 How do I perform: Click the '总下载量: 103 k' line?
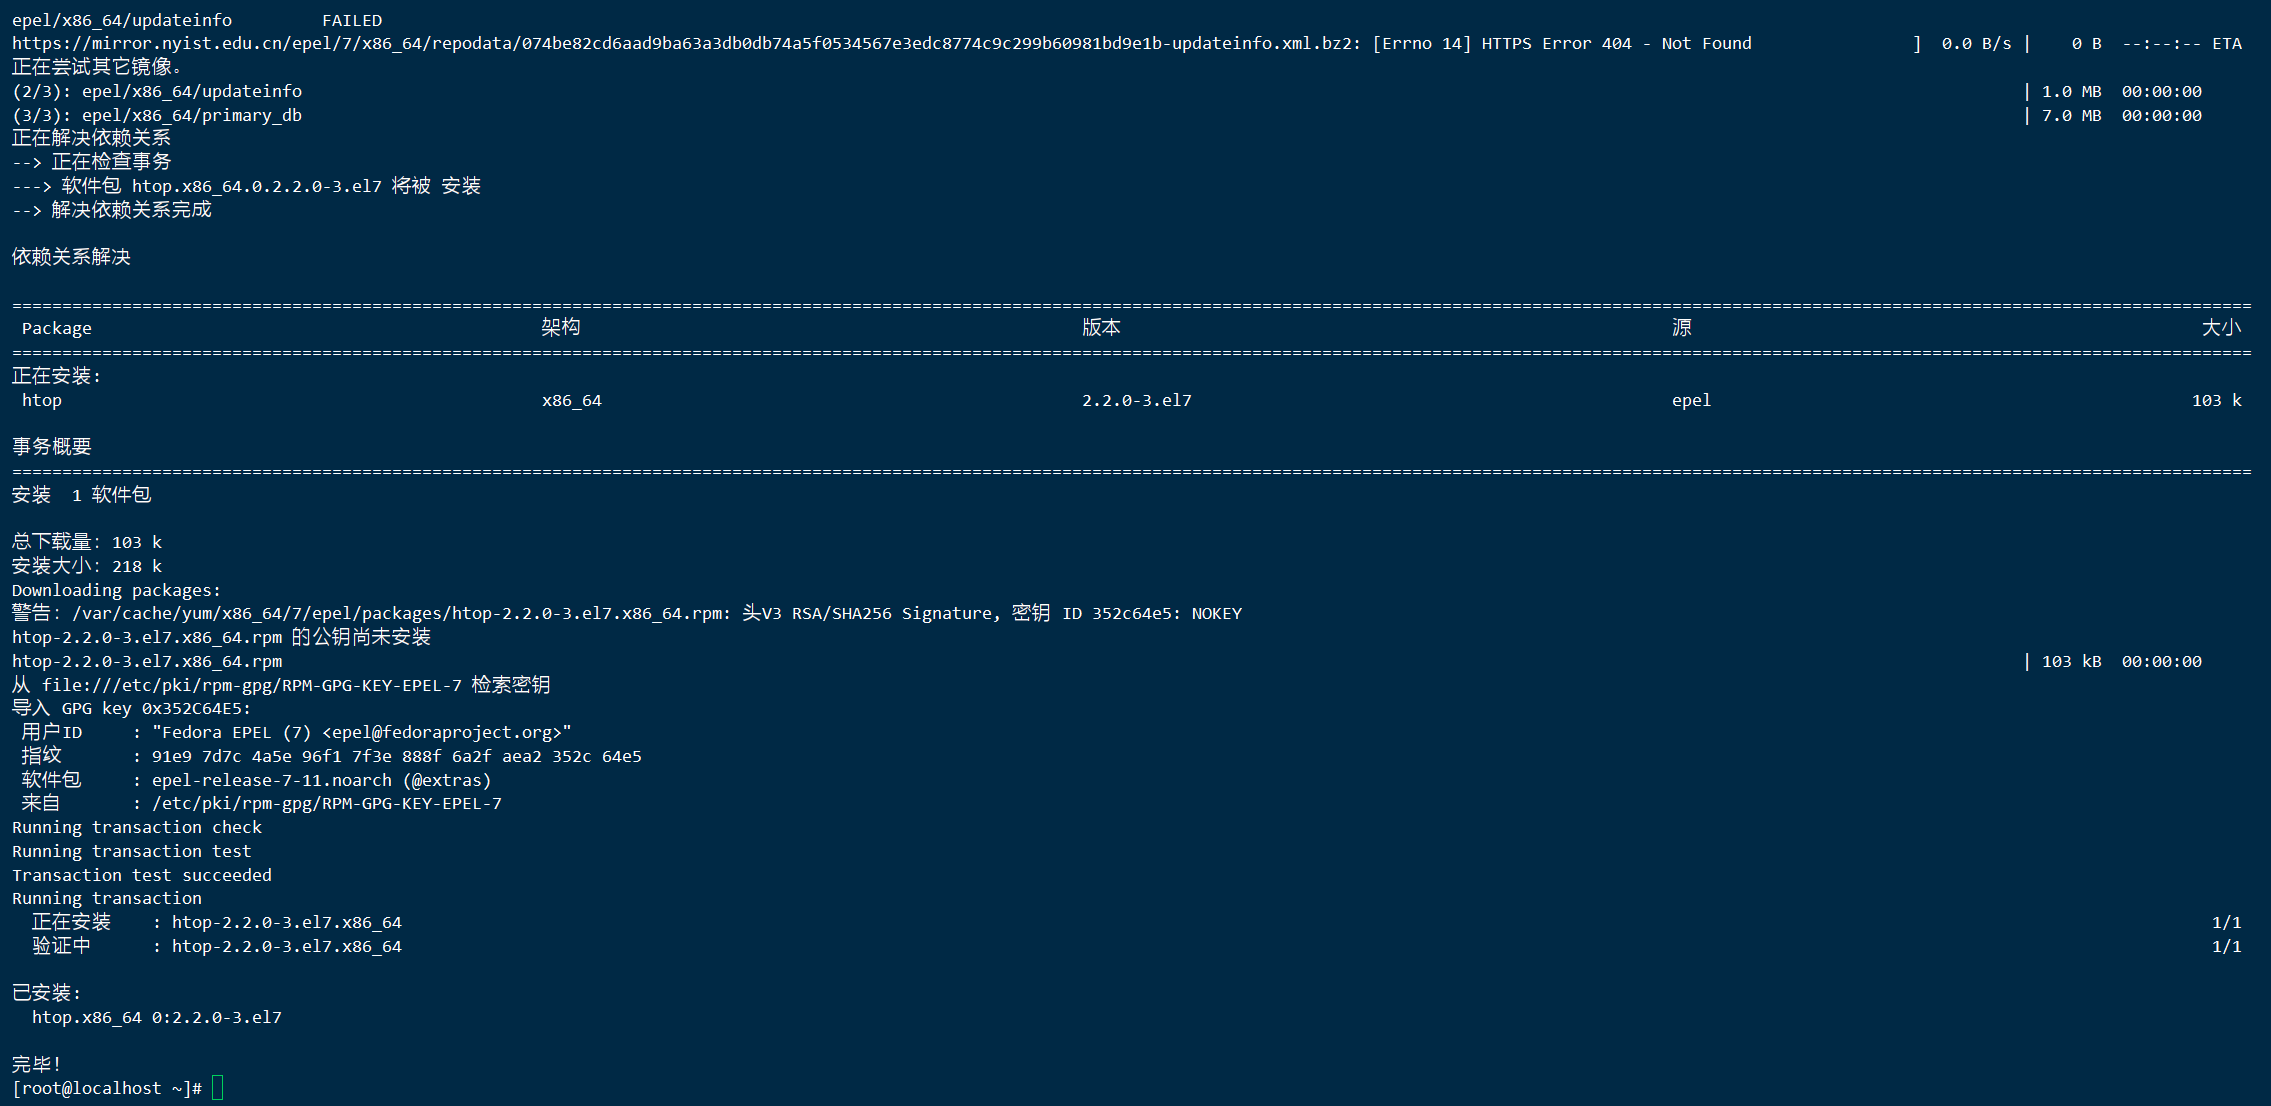click(87, 542)
